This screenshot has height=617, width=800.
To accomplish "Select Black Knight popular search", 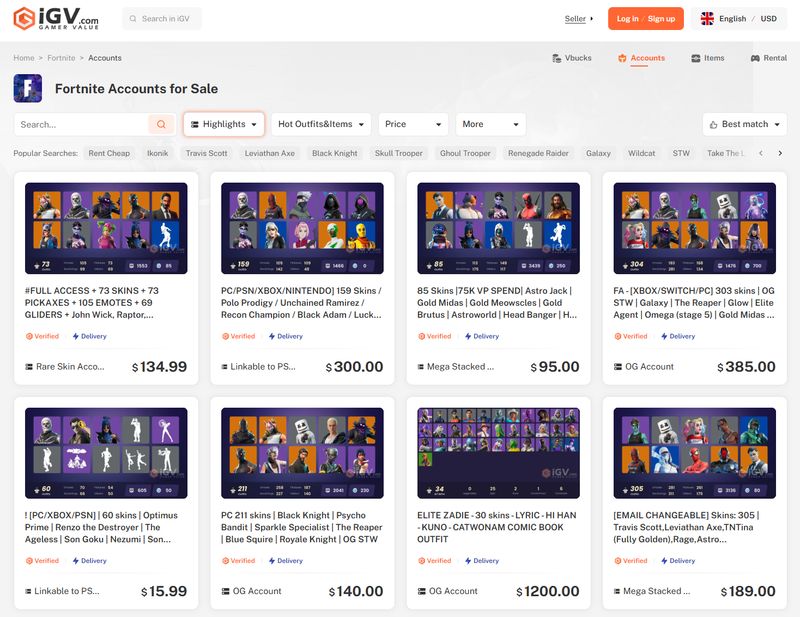I will 335,153.
